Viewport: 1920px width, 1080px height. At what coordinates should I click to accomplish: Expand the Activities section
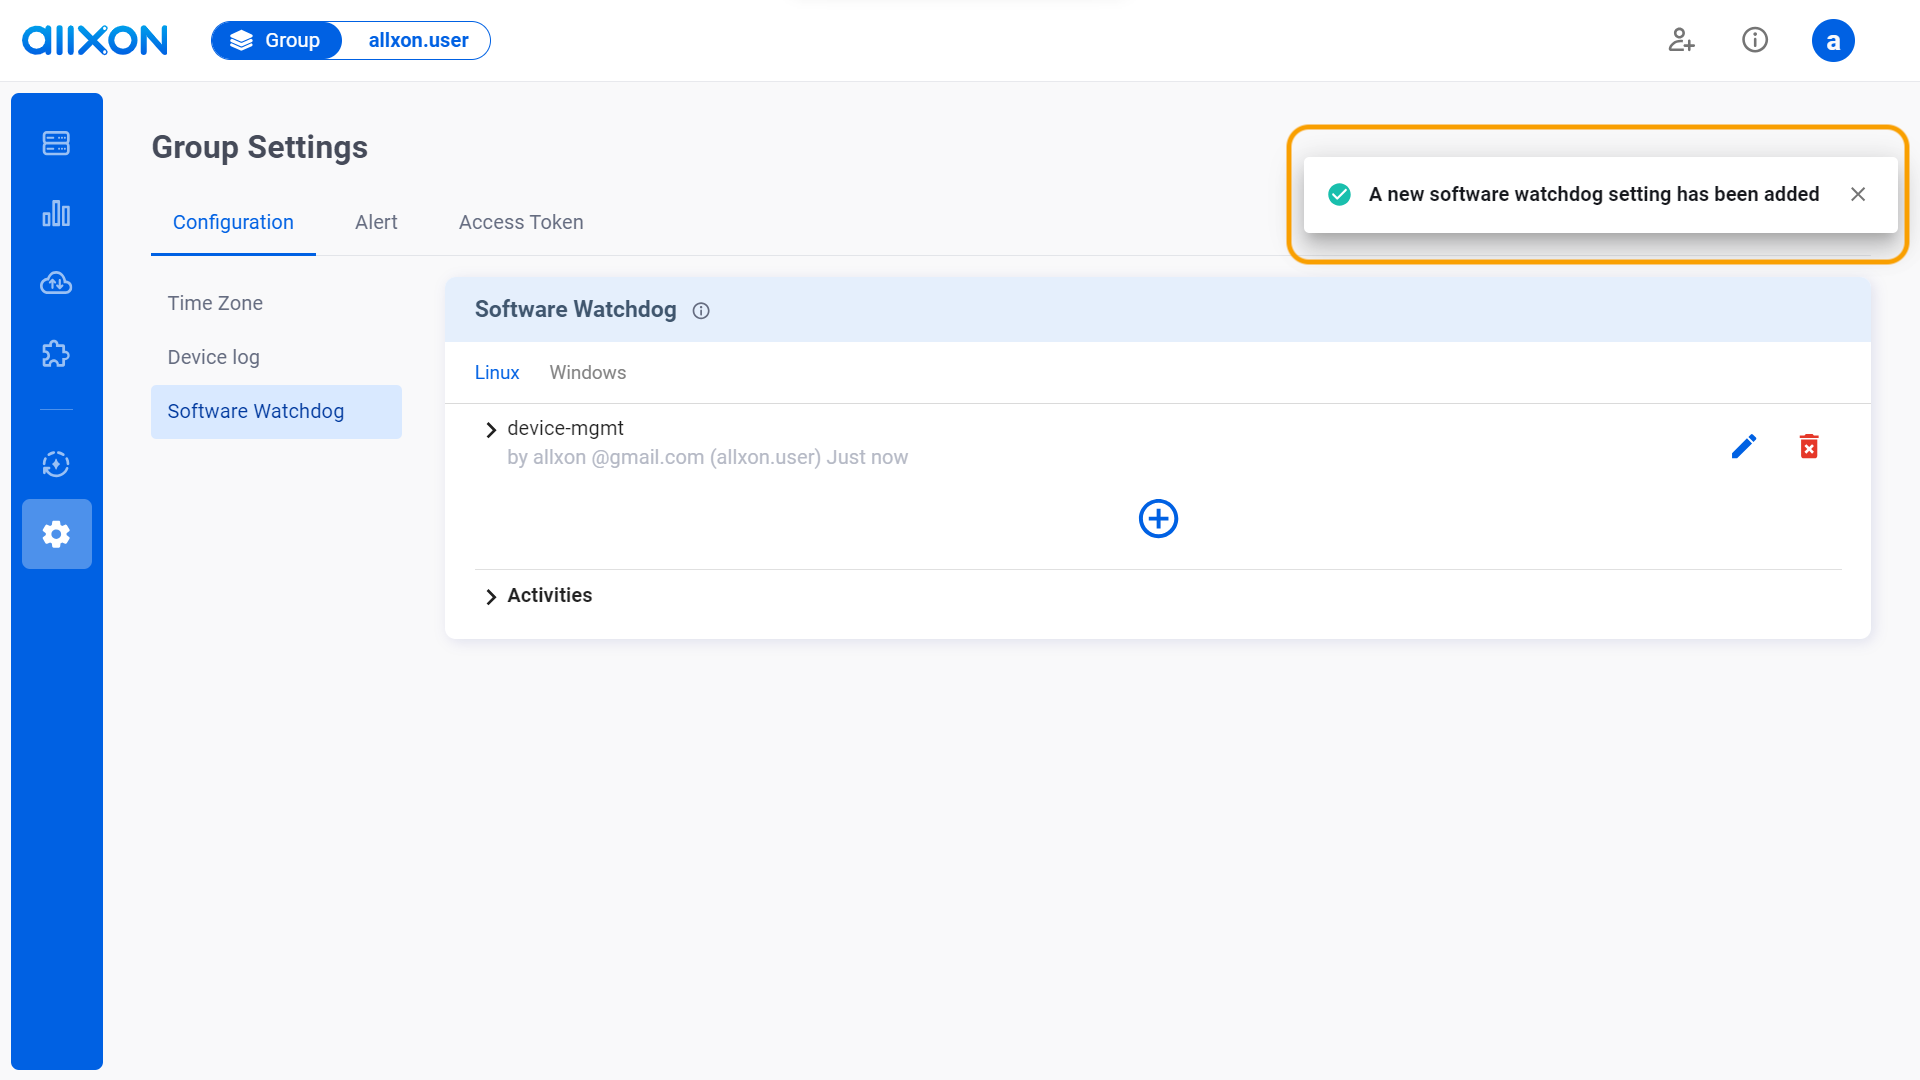pos(491,597)
